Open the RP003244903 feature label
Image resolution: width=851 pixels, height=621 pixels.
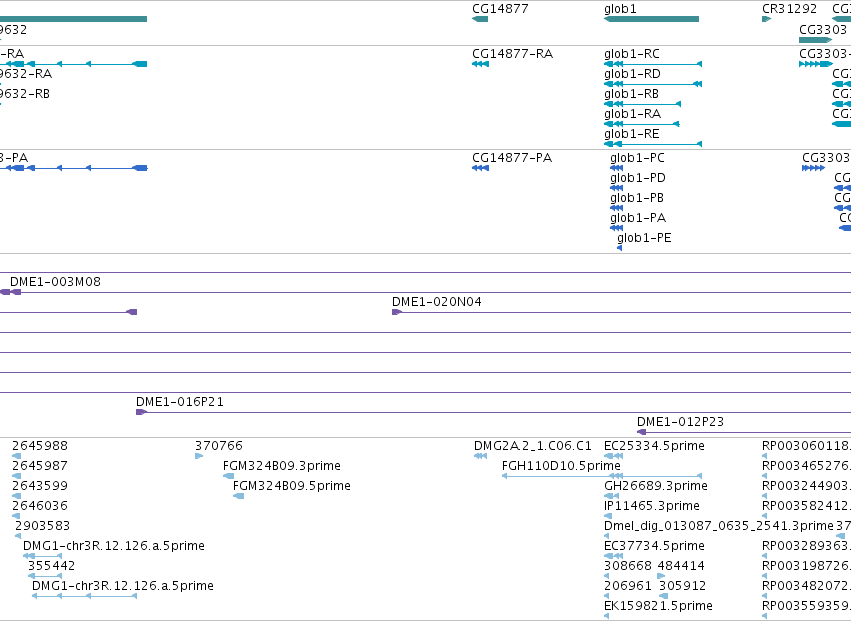pyautogui.click(x=806, y=486)
